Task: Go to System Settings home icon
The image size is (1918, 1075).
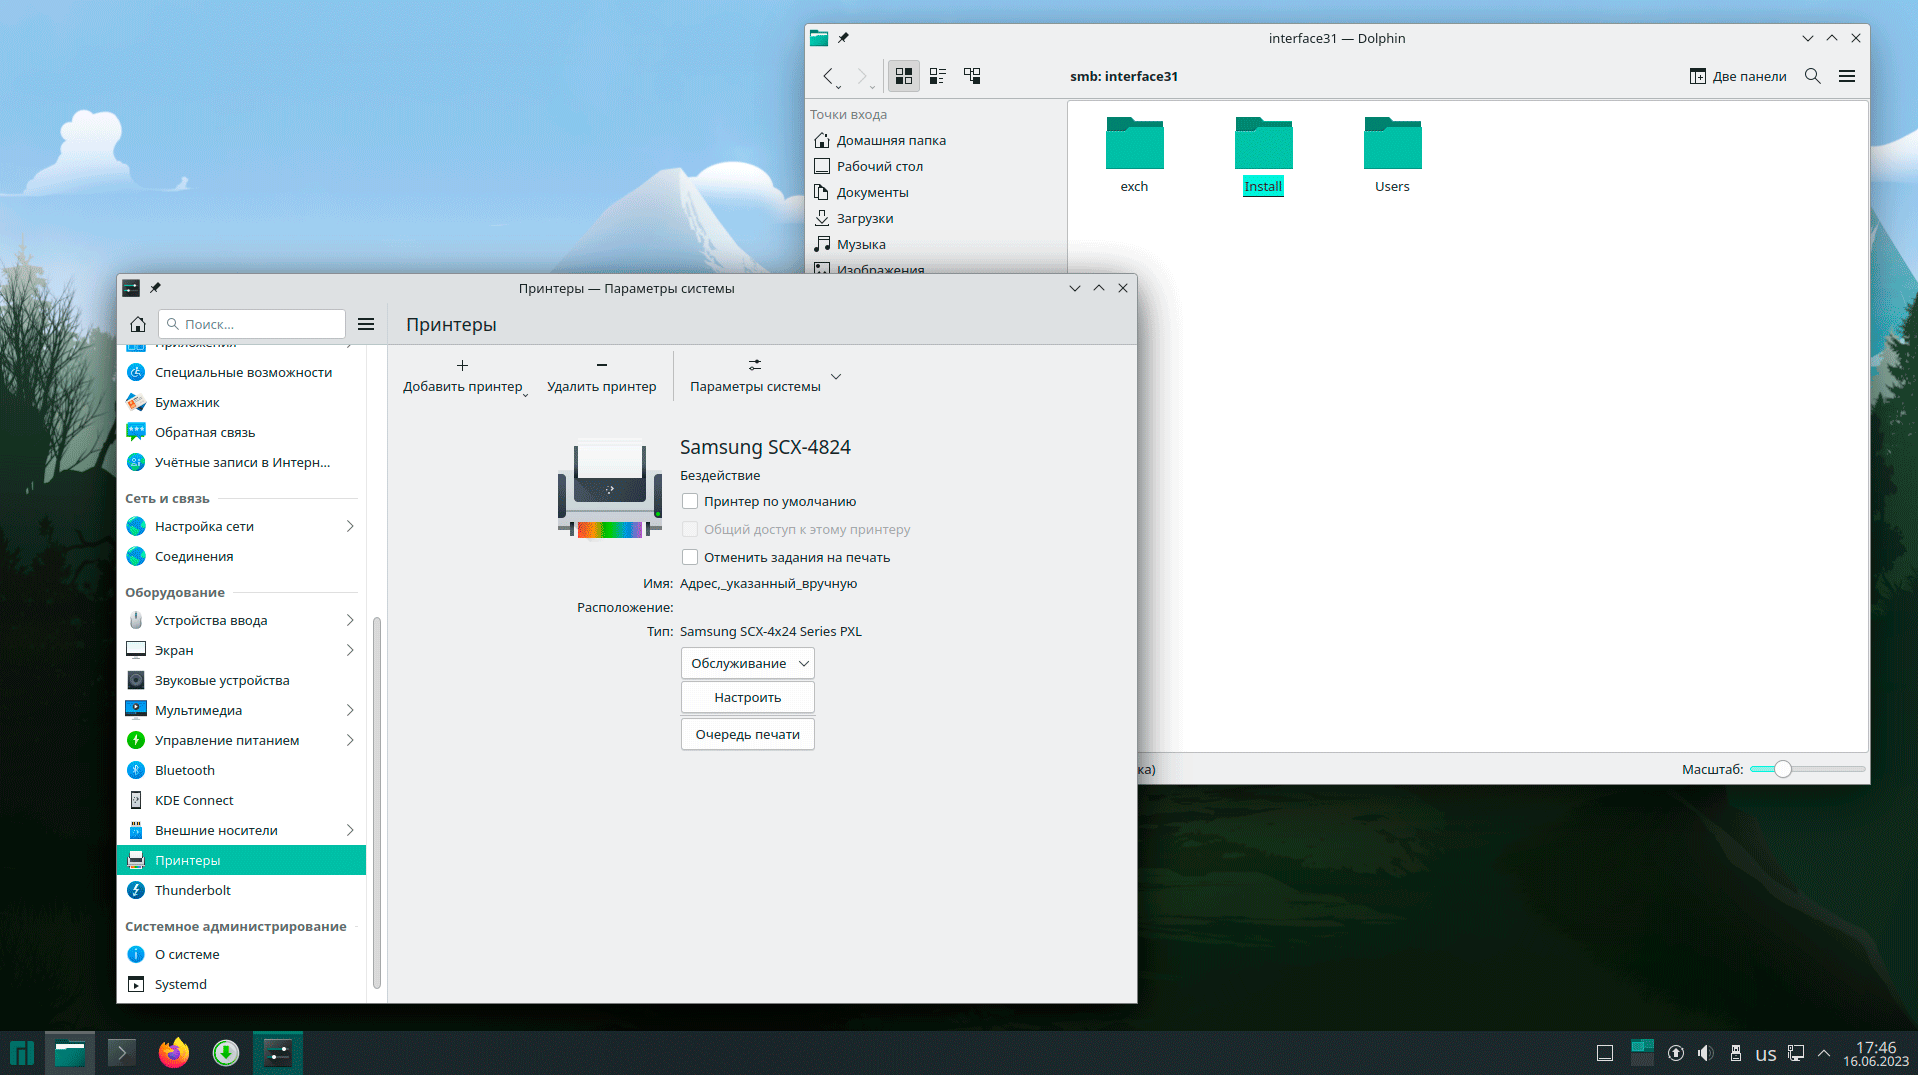Action: coord(138,324)
